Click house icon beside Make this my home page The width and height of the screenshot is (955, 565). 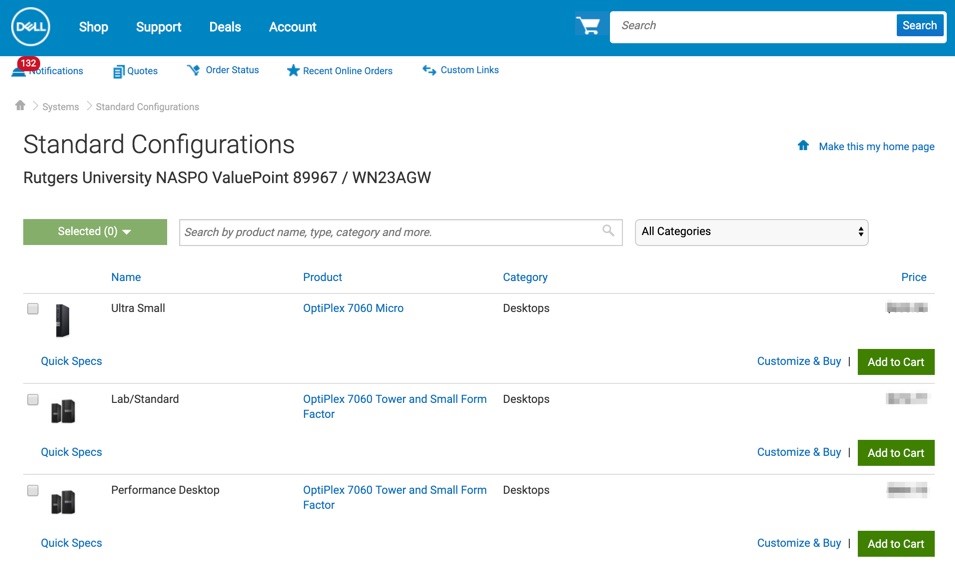pyautogui.click(x=803, y=146)
